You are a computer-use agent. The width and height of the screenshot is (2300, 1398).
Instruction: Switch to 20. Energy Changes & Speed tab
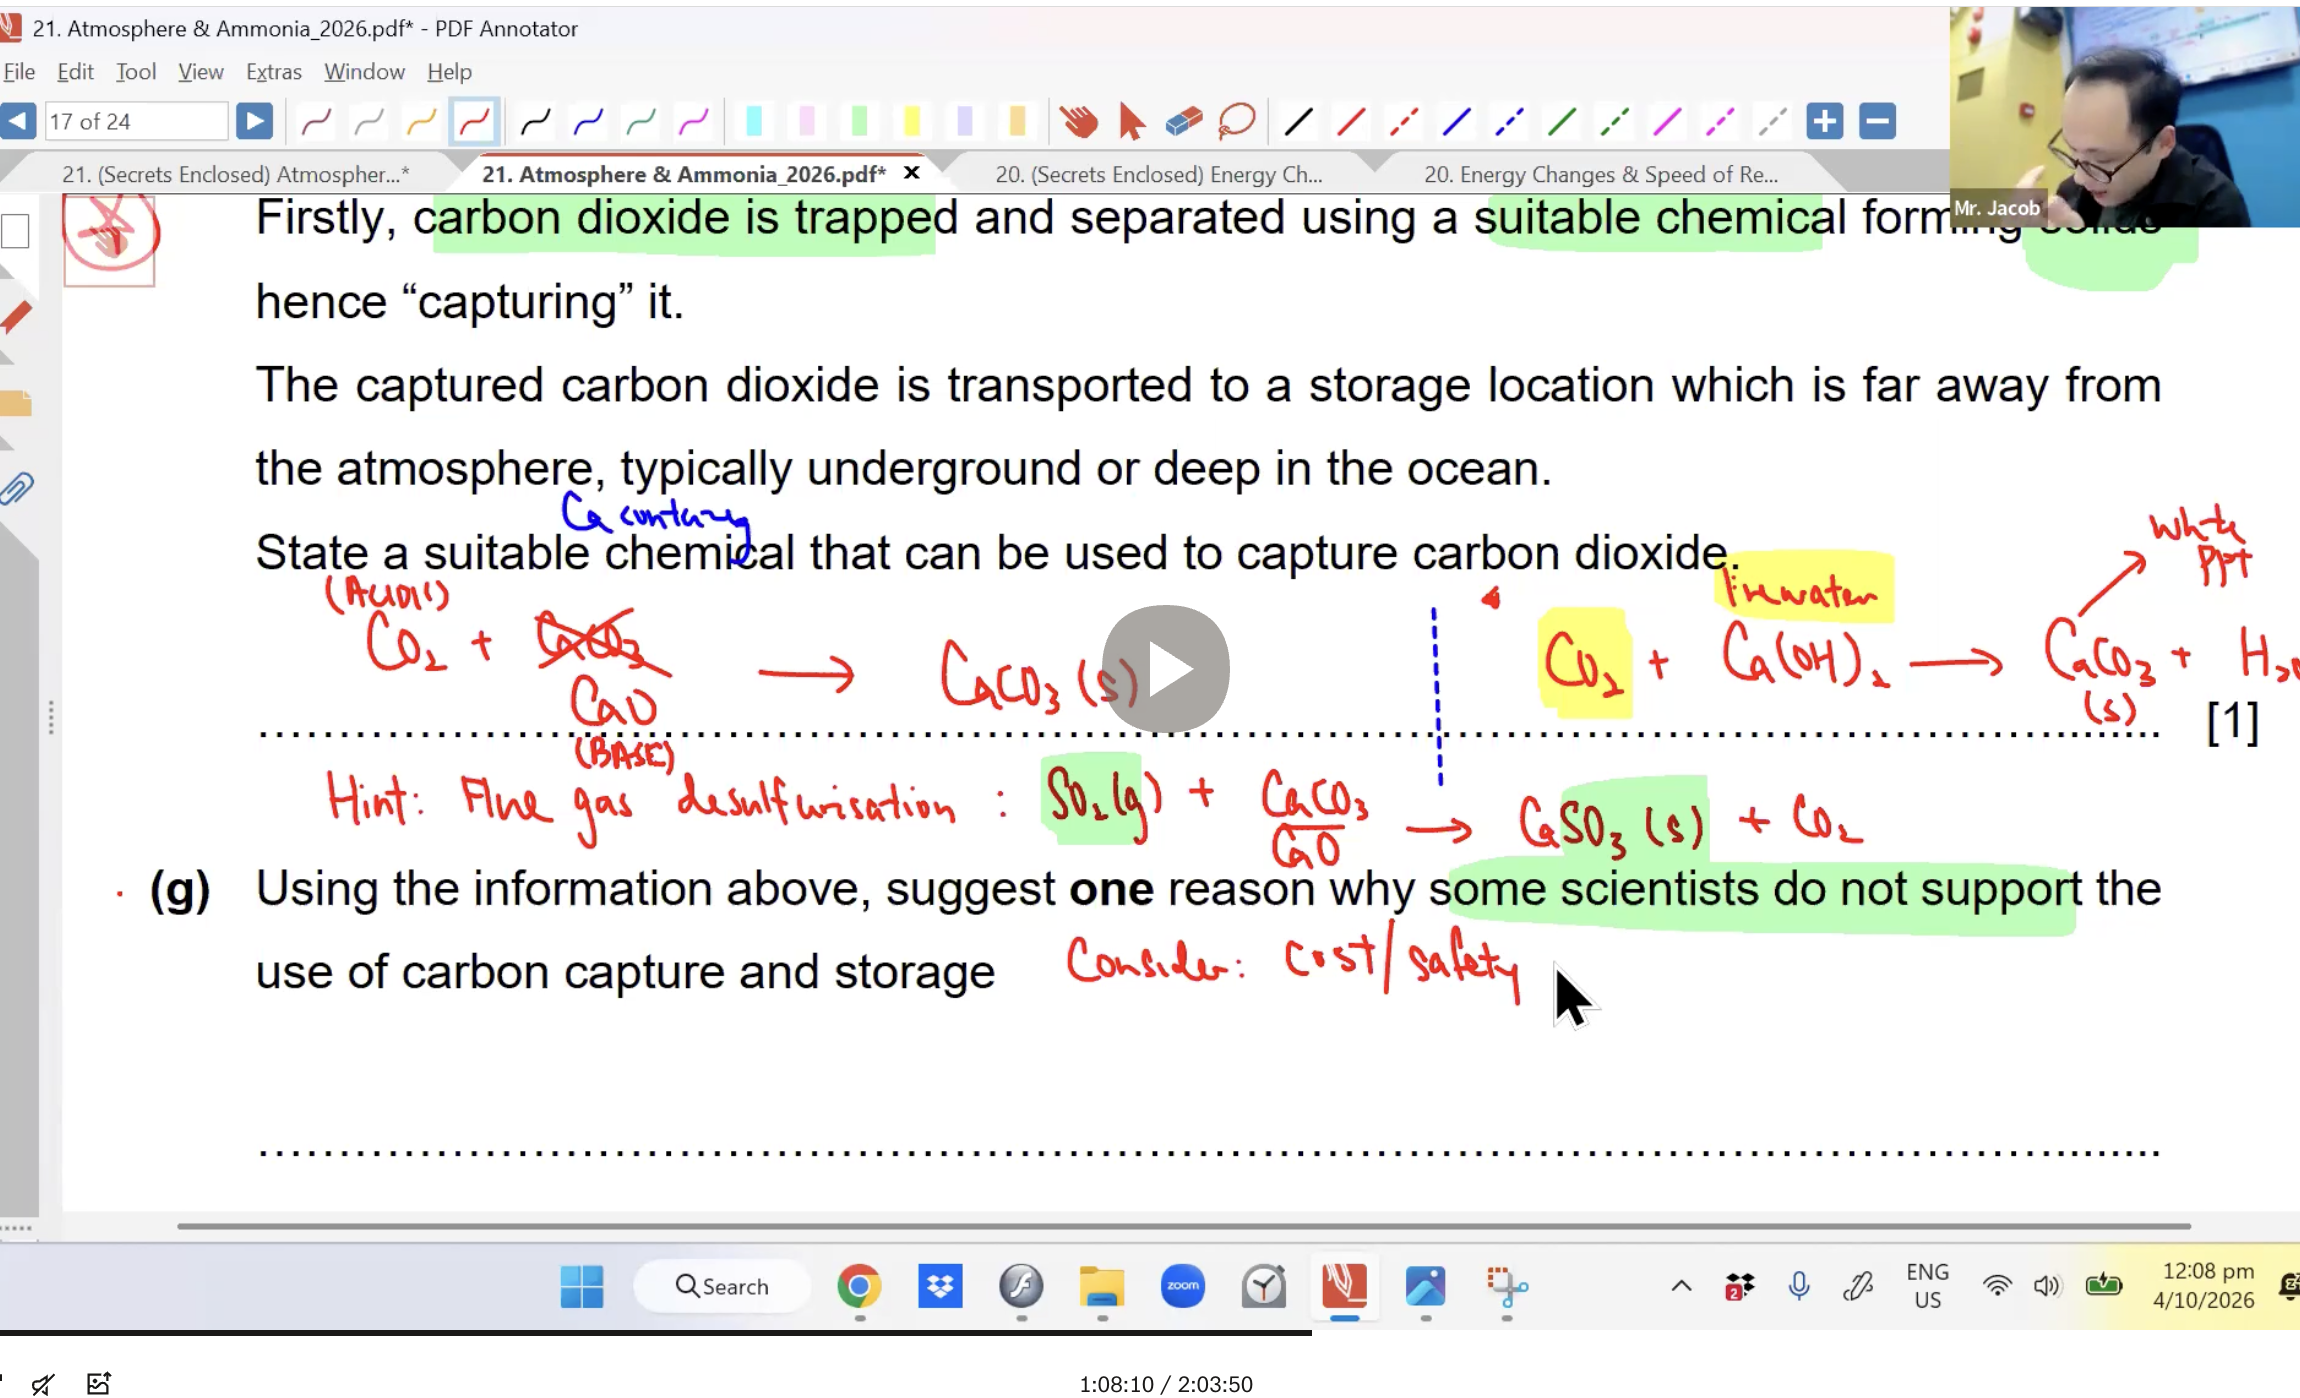tap(1600, 174)
